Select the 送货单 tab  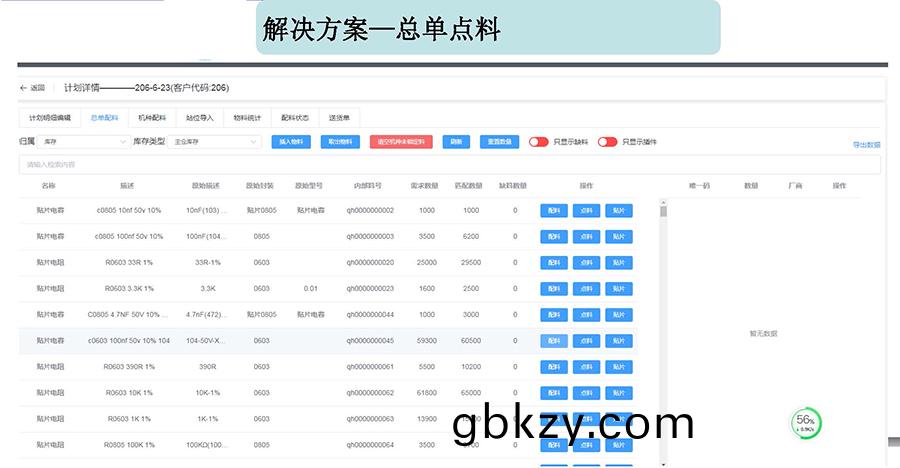click(338, 117)
